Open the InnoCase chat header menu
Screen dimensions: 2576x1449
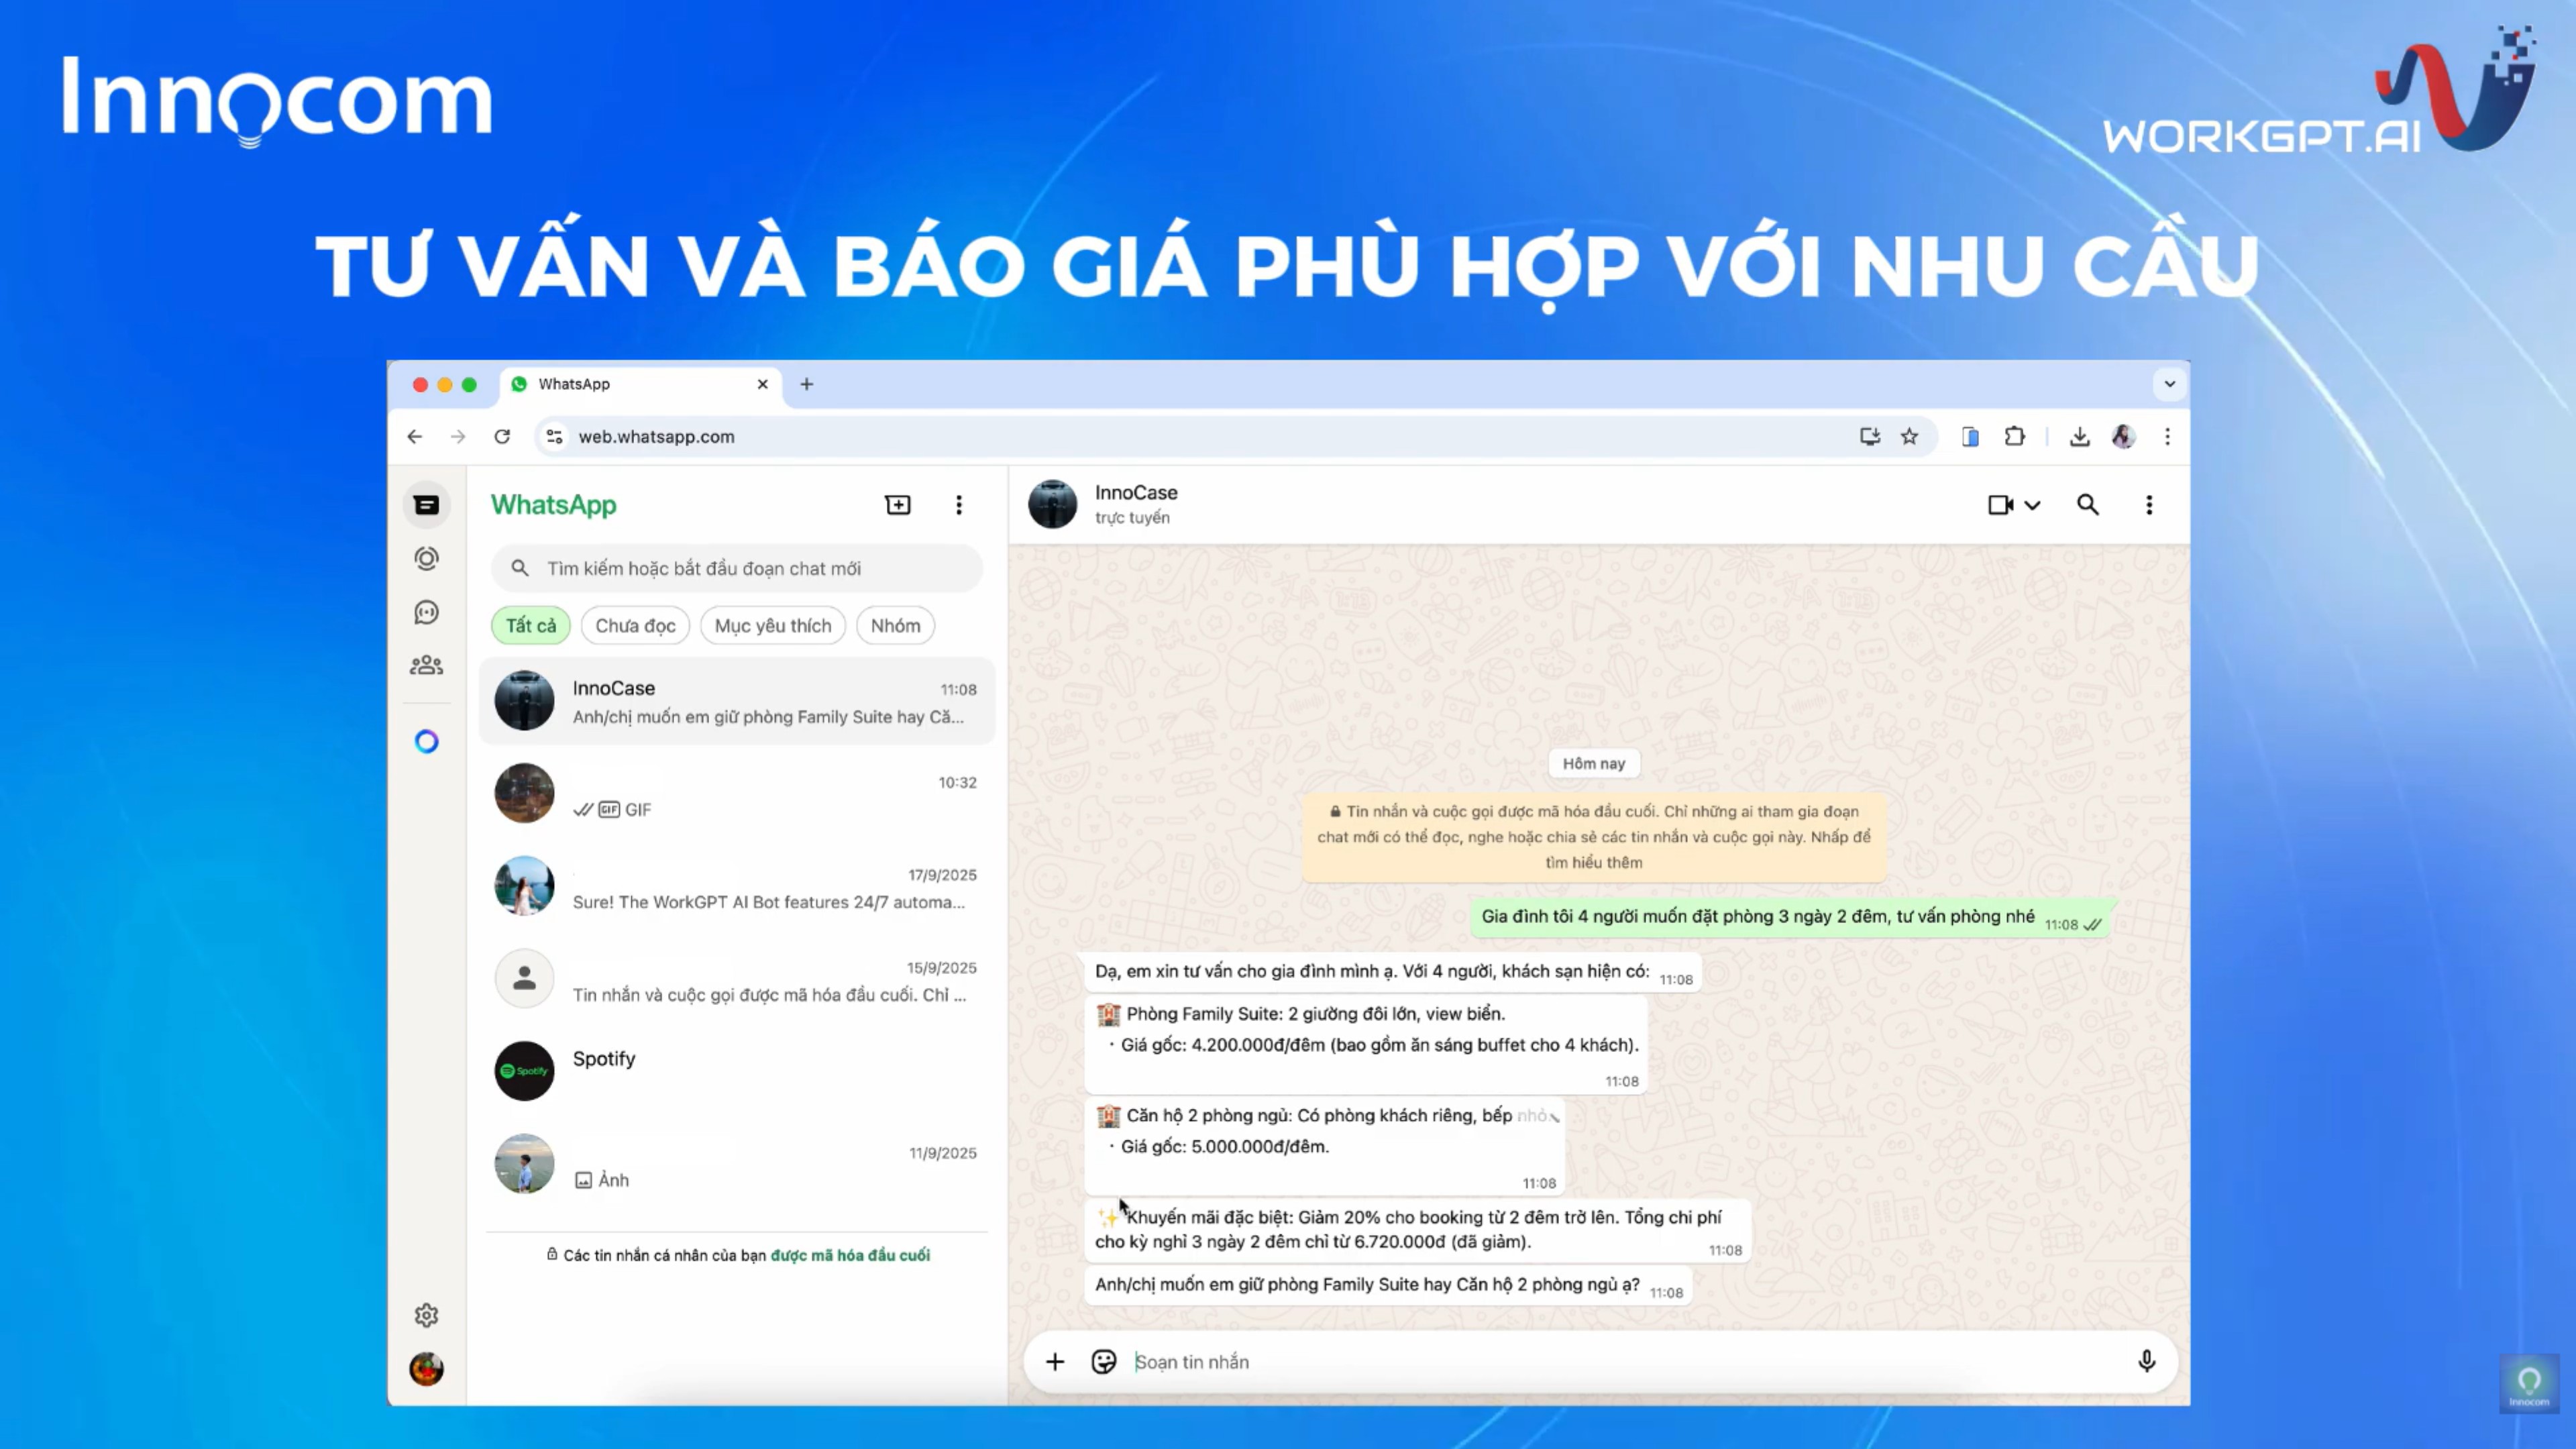pos(2148,505)
